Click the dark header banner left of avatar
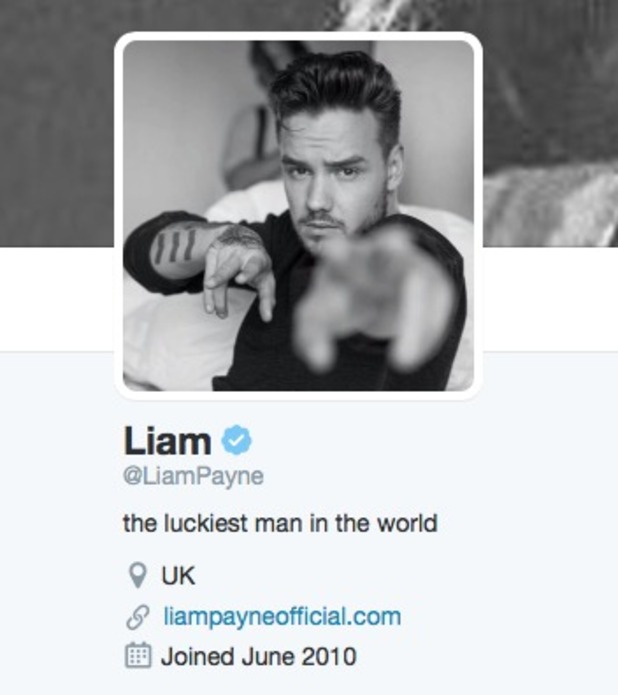Image resolution: width=618 pixels, height=695 pixels. point(57,123)
